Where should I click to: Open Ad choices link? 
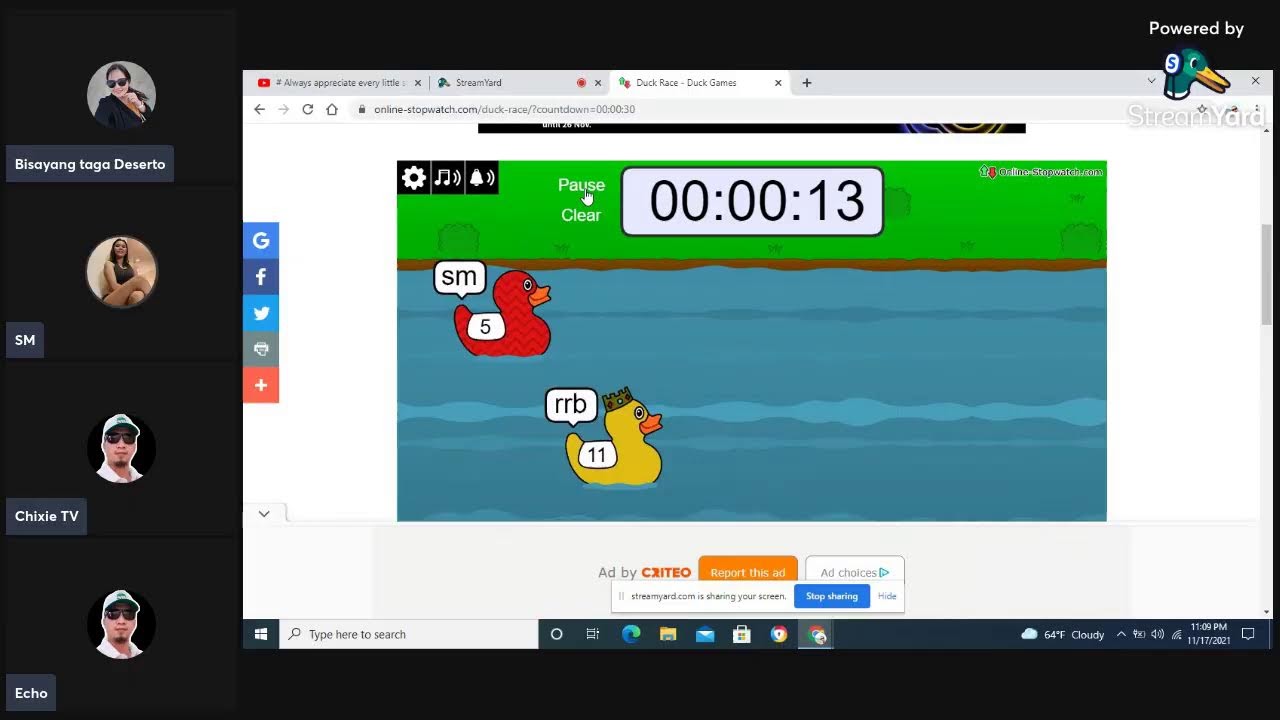pyautogui.click(x=855, y=572)
